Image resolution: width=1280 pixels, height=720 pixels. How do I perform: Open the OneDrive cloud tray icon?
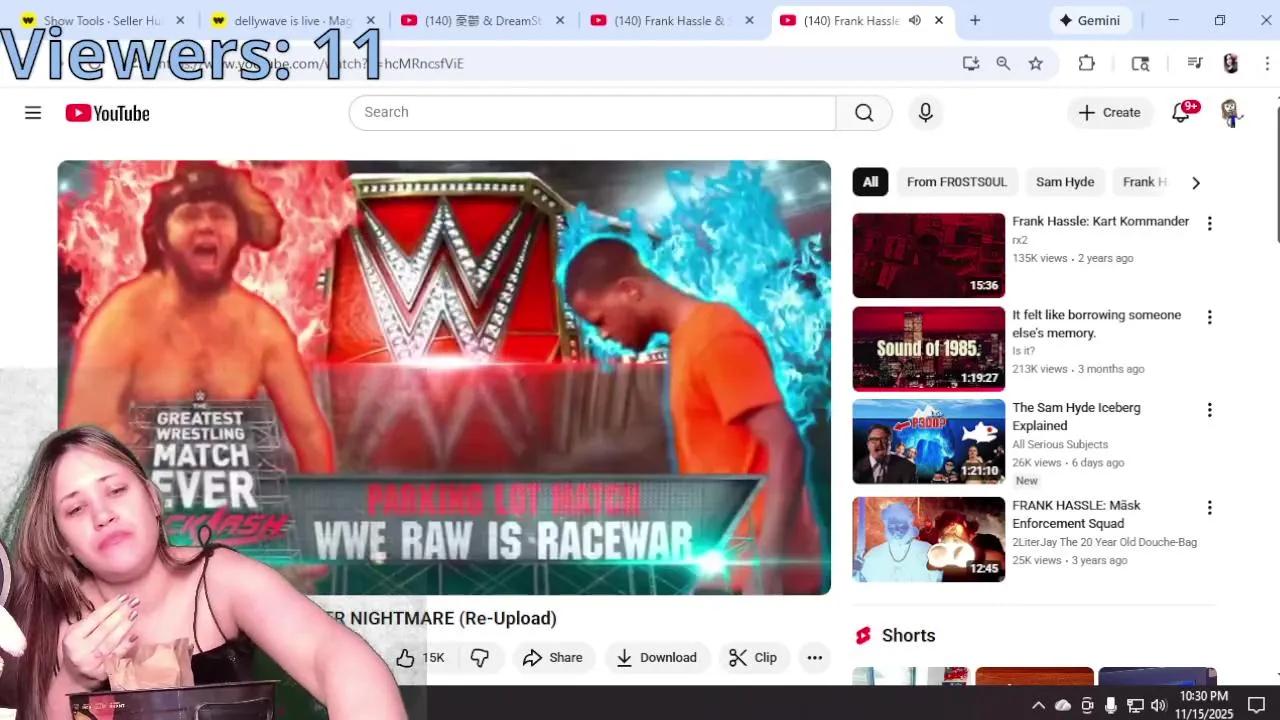point(1063,705)
